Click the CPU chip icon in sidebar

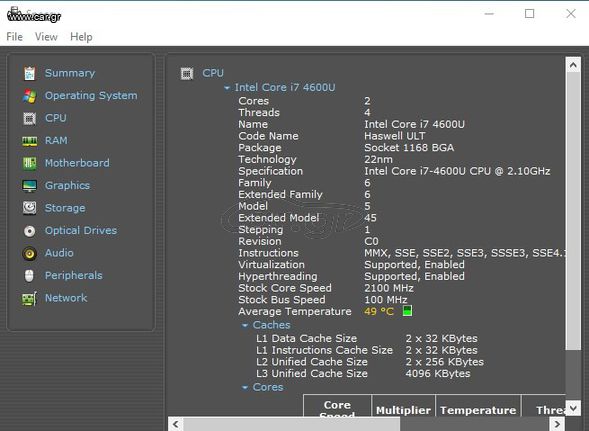tap(29, 118)
